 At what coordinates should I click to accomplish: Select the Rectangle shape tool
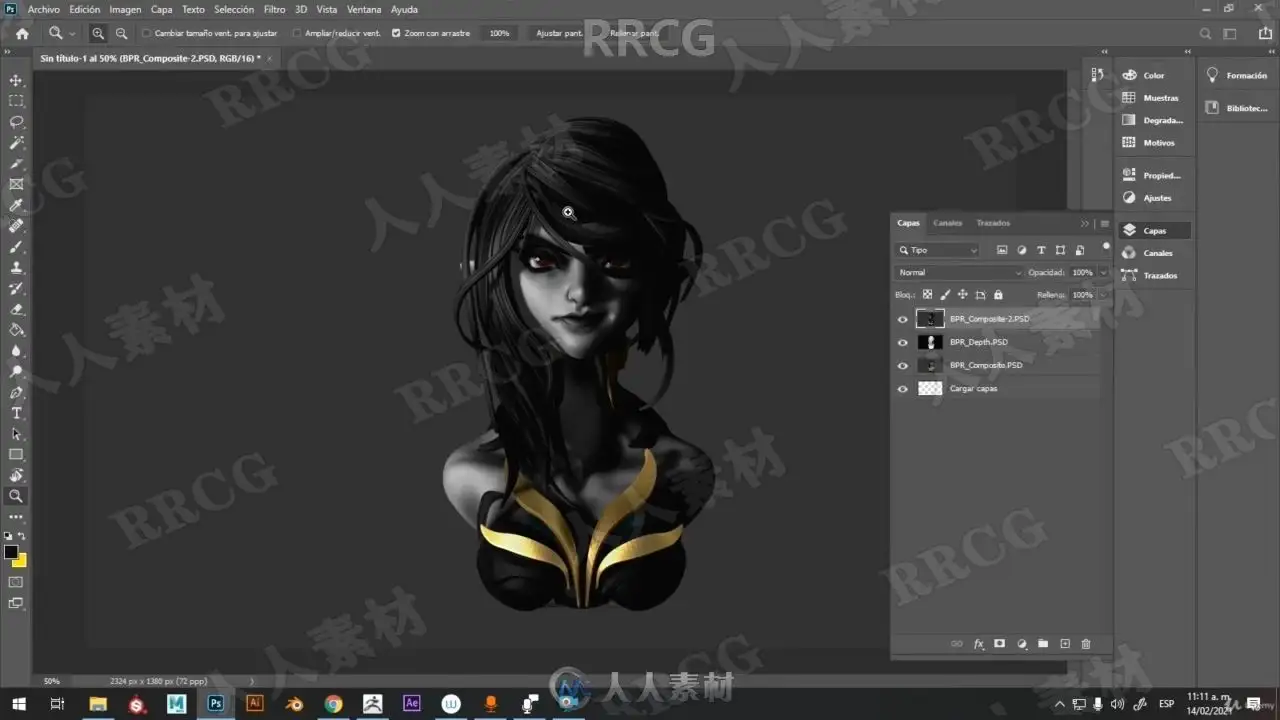pyautogui.click(x=16, y=455)
